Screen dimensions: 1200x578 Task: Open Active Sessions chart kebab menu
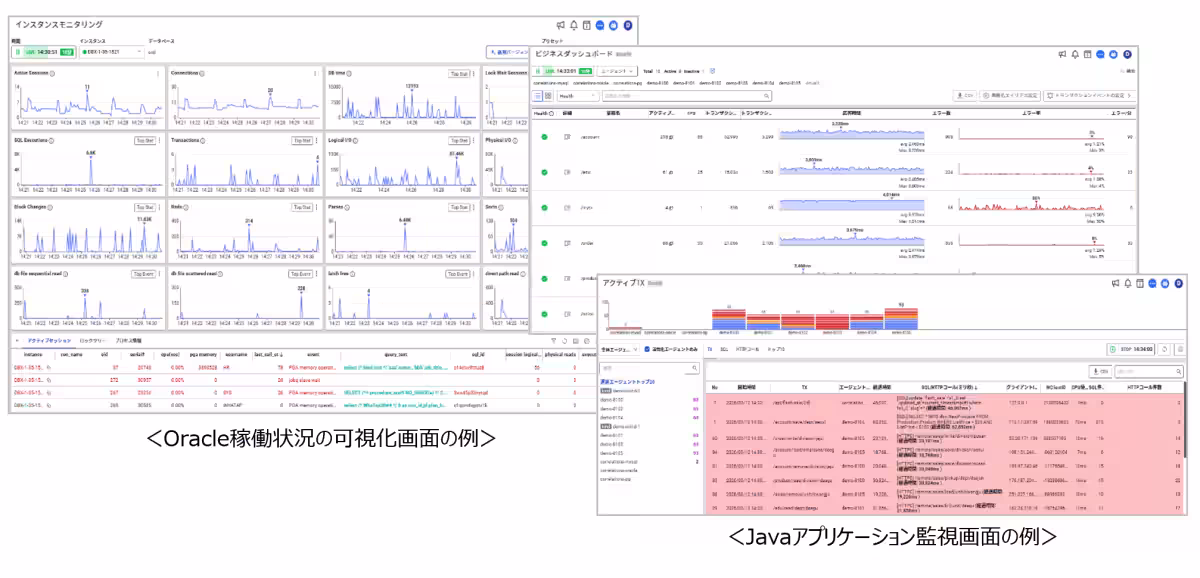[158, 73]
